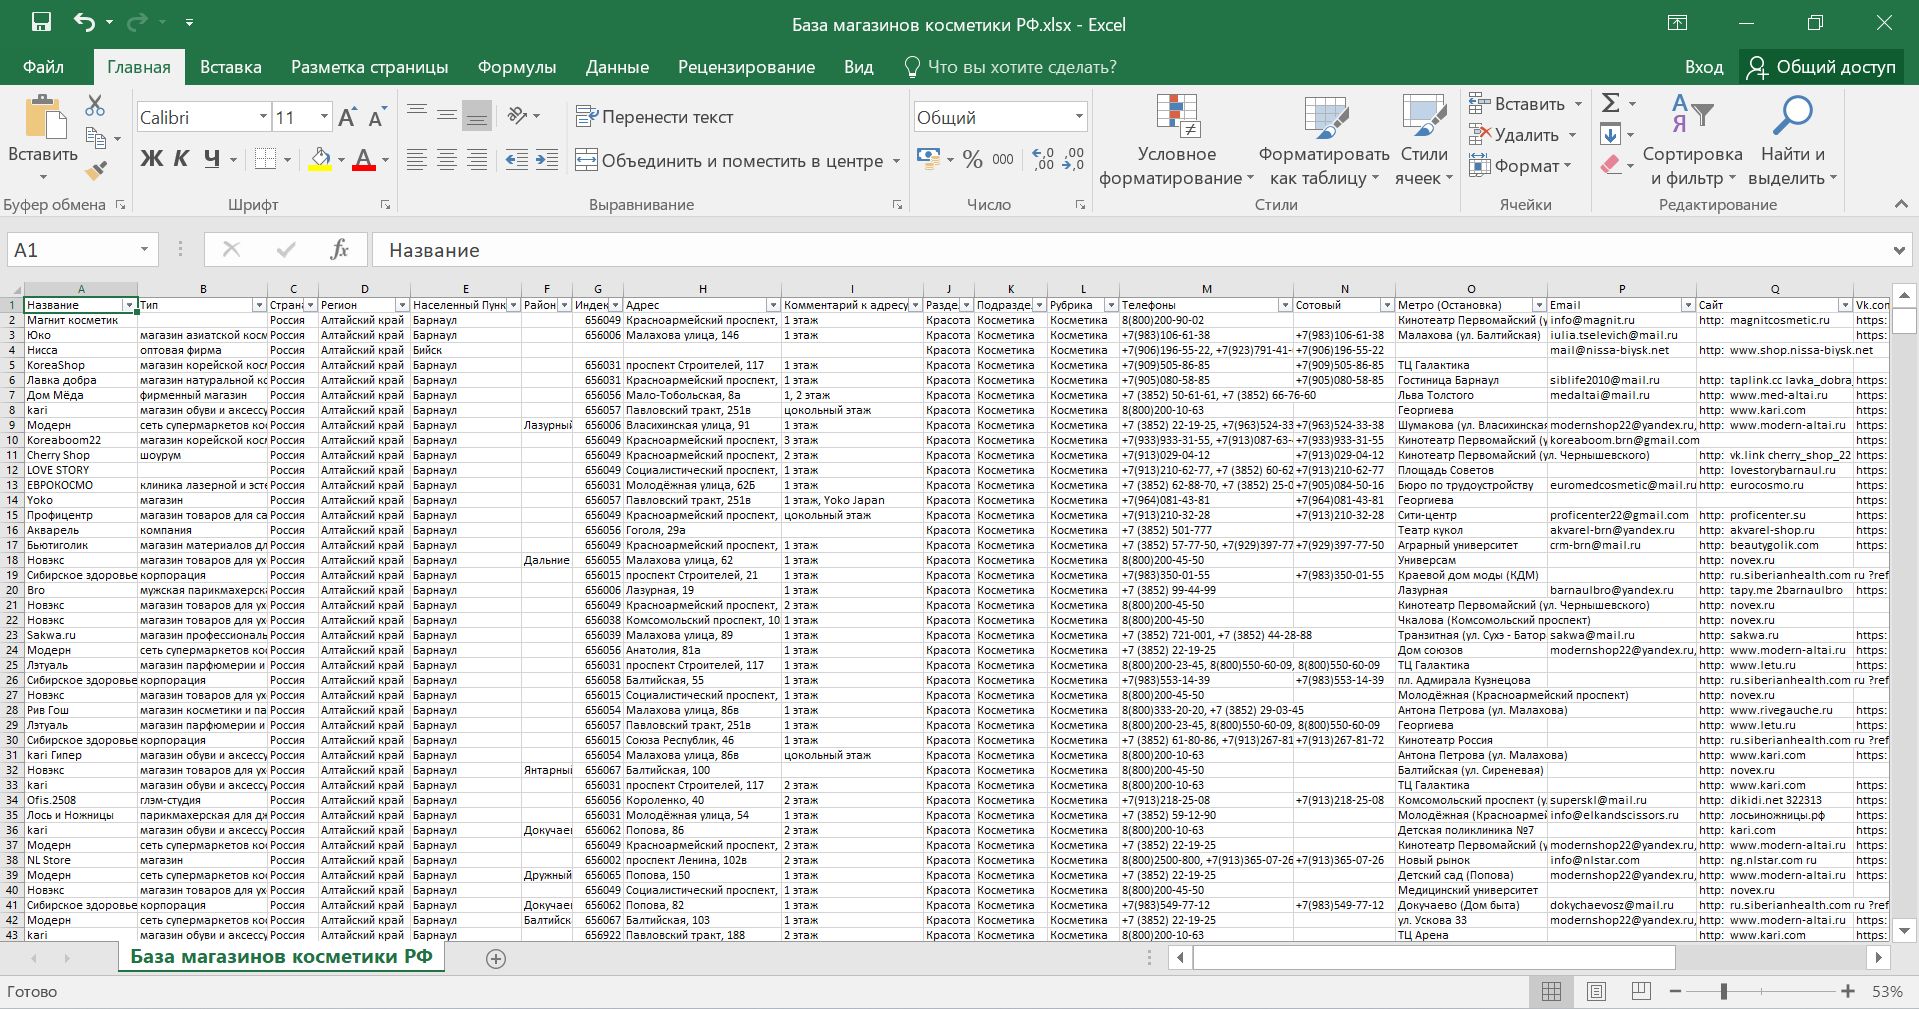Toggle Wrap Text option
This screenshot has height=1009, width=1919.
click(x=655, y=117)
